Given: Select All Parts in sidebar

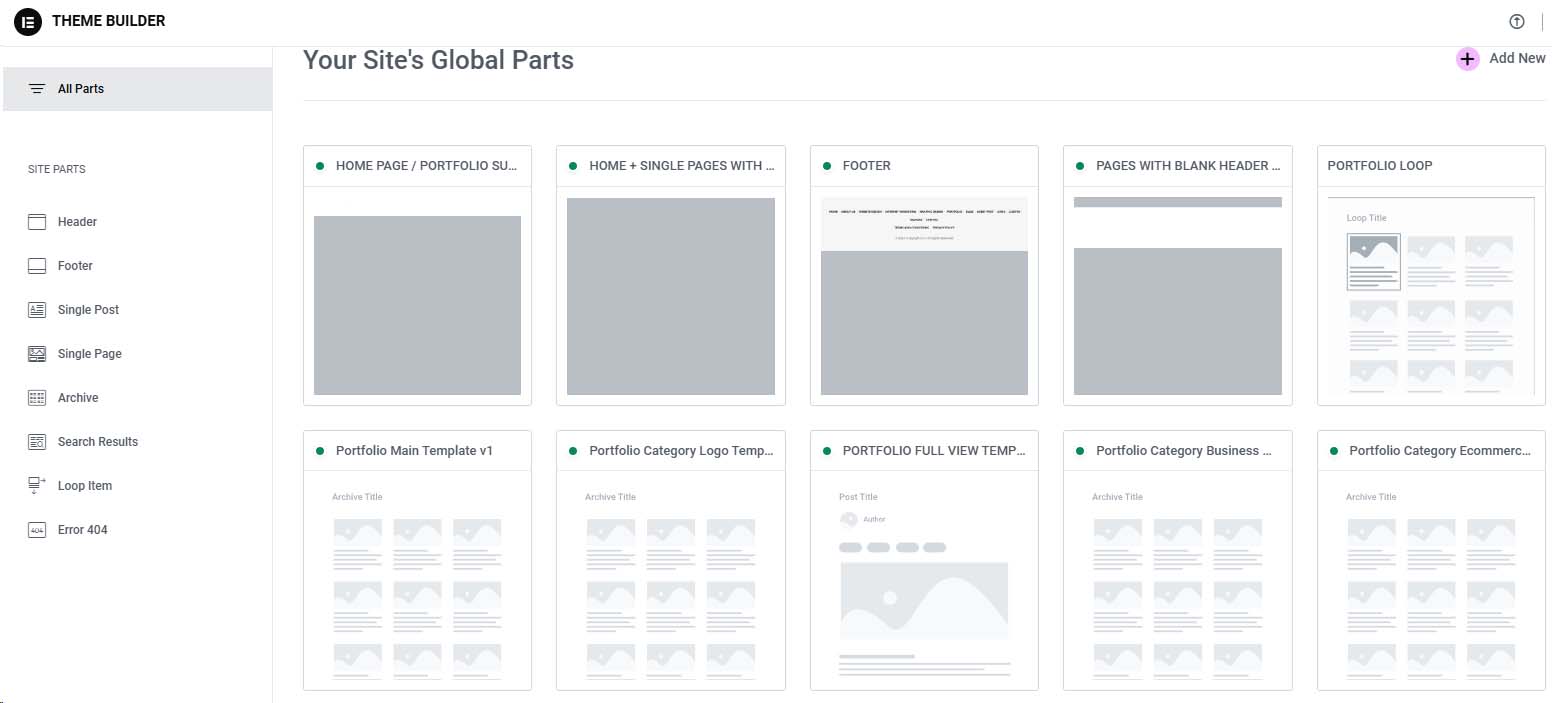Looking at the screenshot, I should 136,89.
